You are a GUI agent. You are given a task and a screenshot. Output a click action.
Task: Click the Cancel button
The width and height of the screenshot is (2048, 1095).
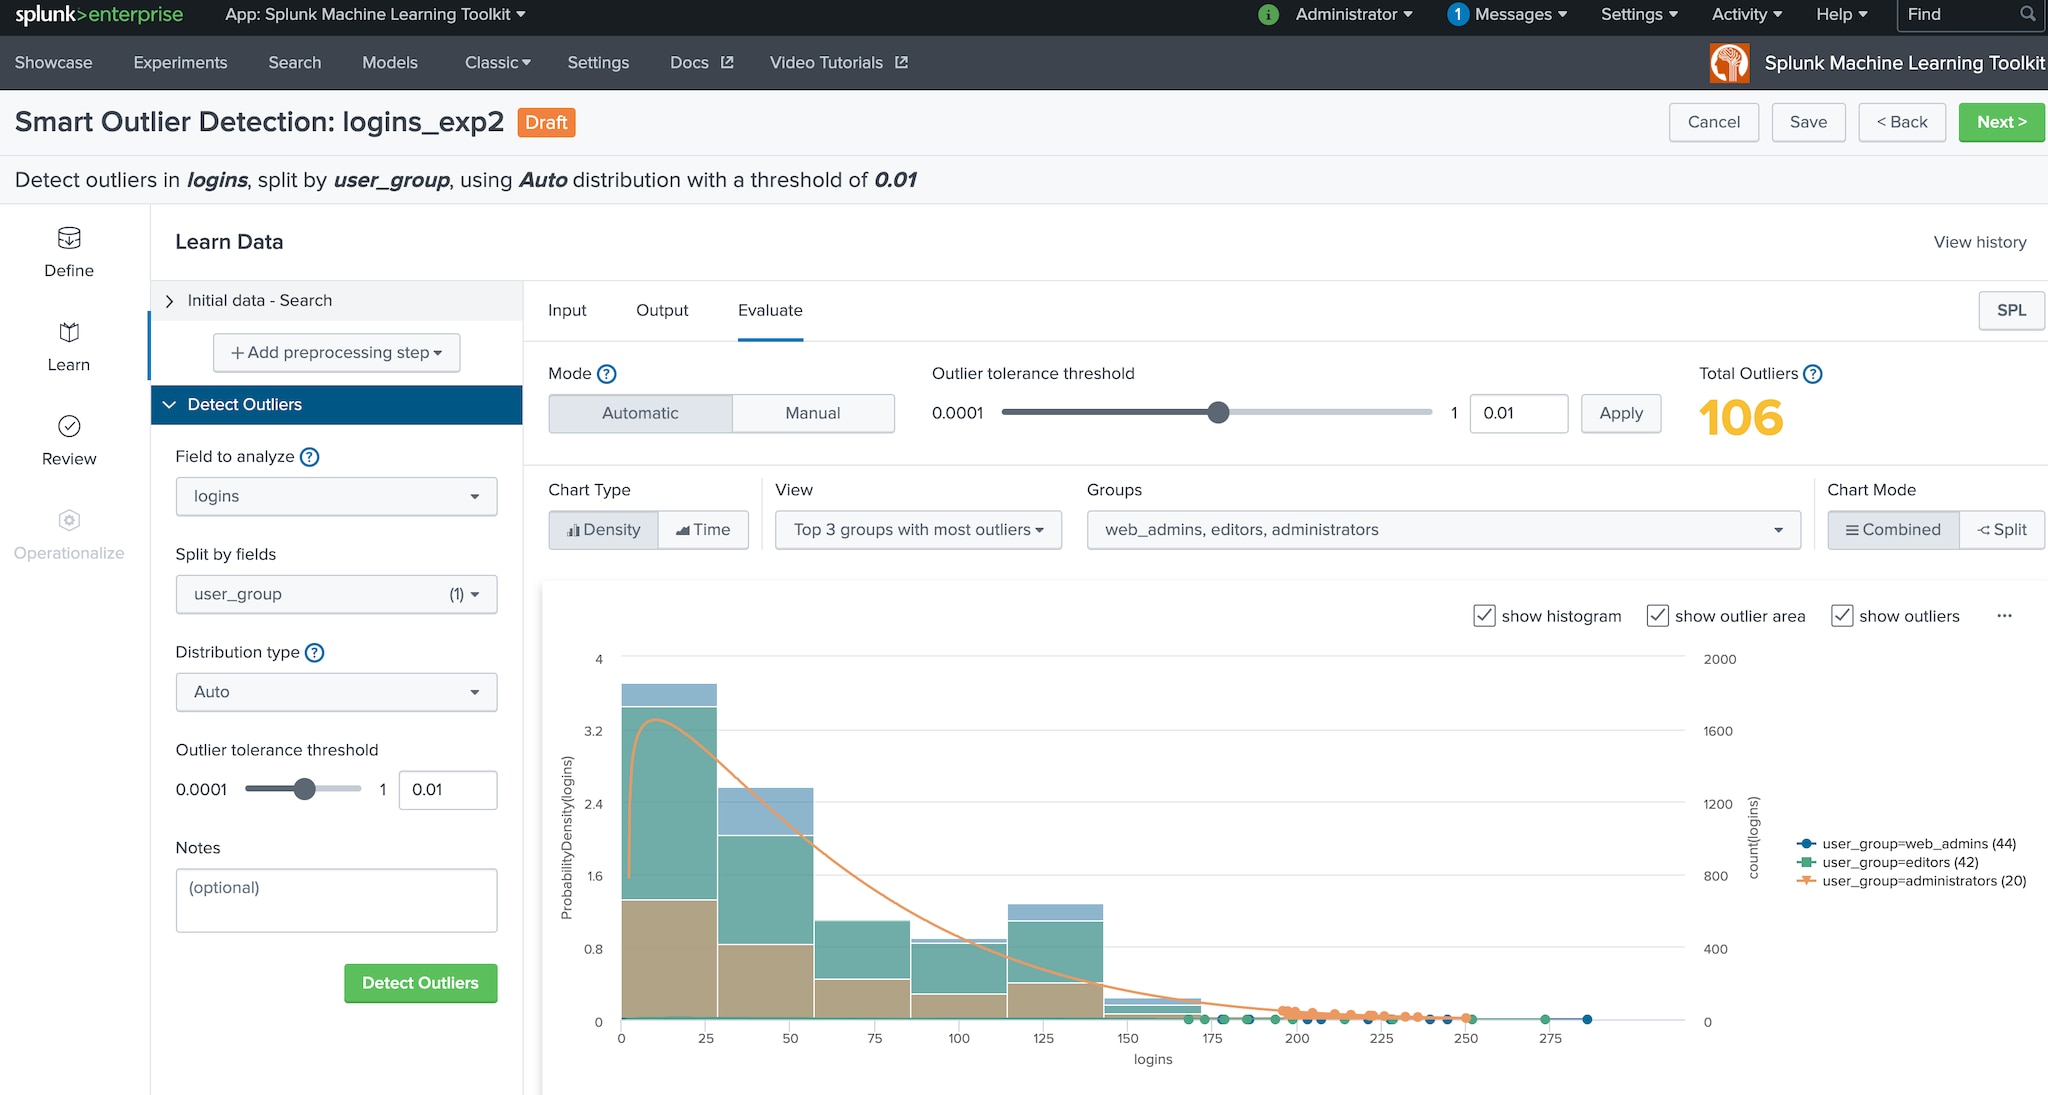click(1714, 122)
